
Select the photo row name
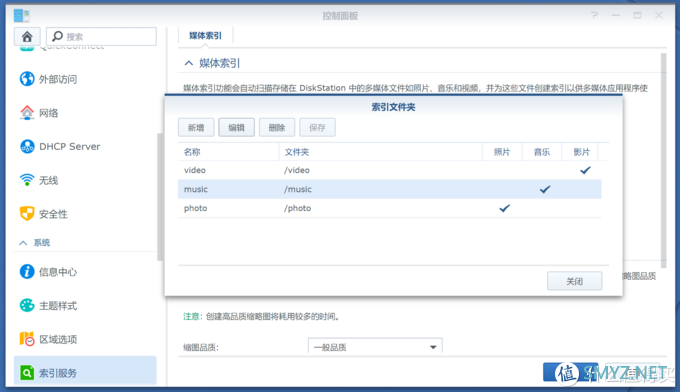(195, 208)
